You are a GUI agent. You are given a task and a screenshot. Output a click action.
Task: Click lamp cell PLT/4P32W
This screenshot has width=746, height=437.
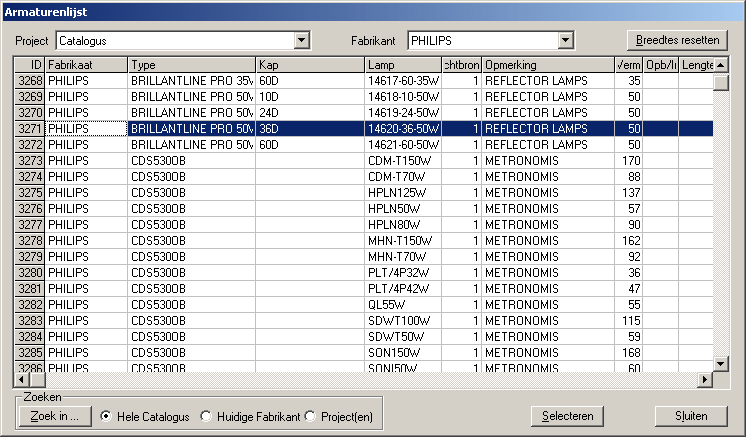coord(403,273)
